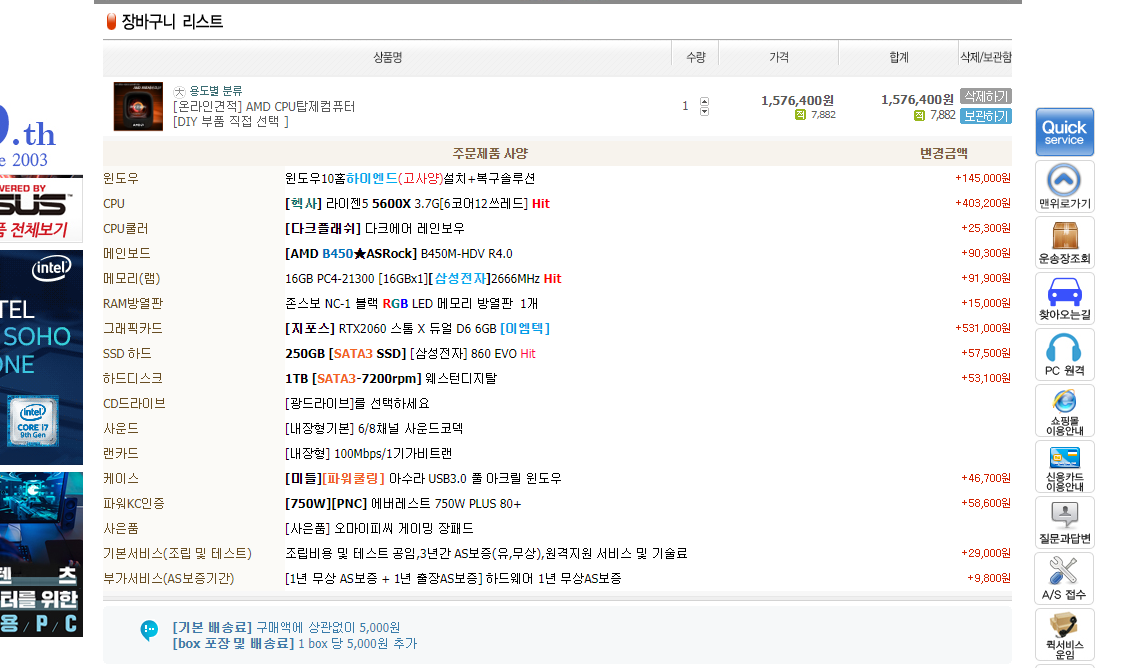1148x668 pixels.
Task: Click 보관하기 to save the item
Action: click(x=986, y=116)
